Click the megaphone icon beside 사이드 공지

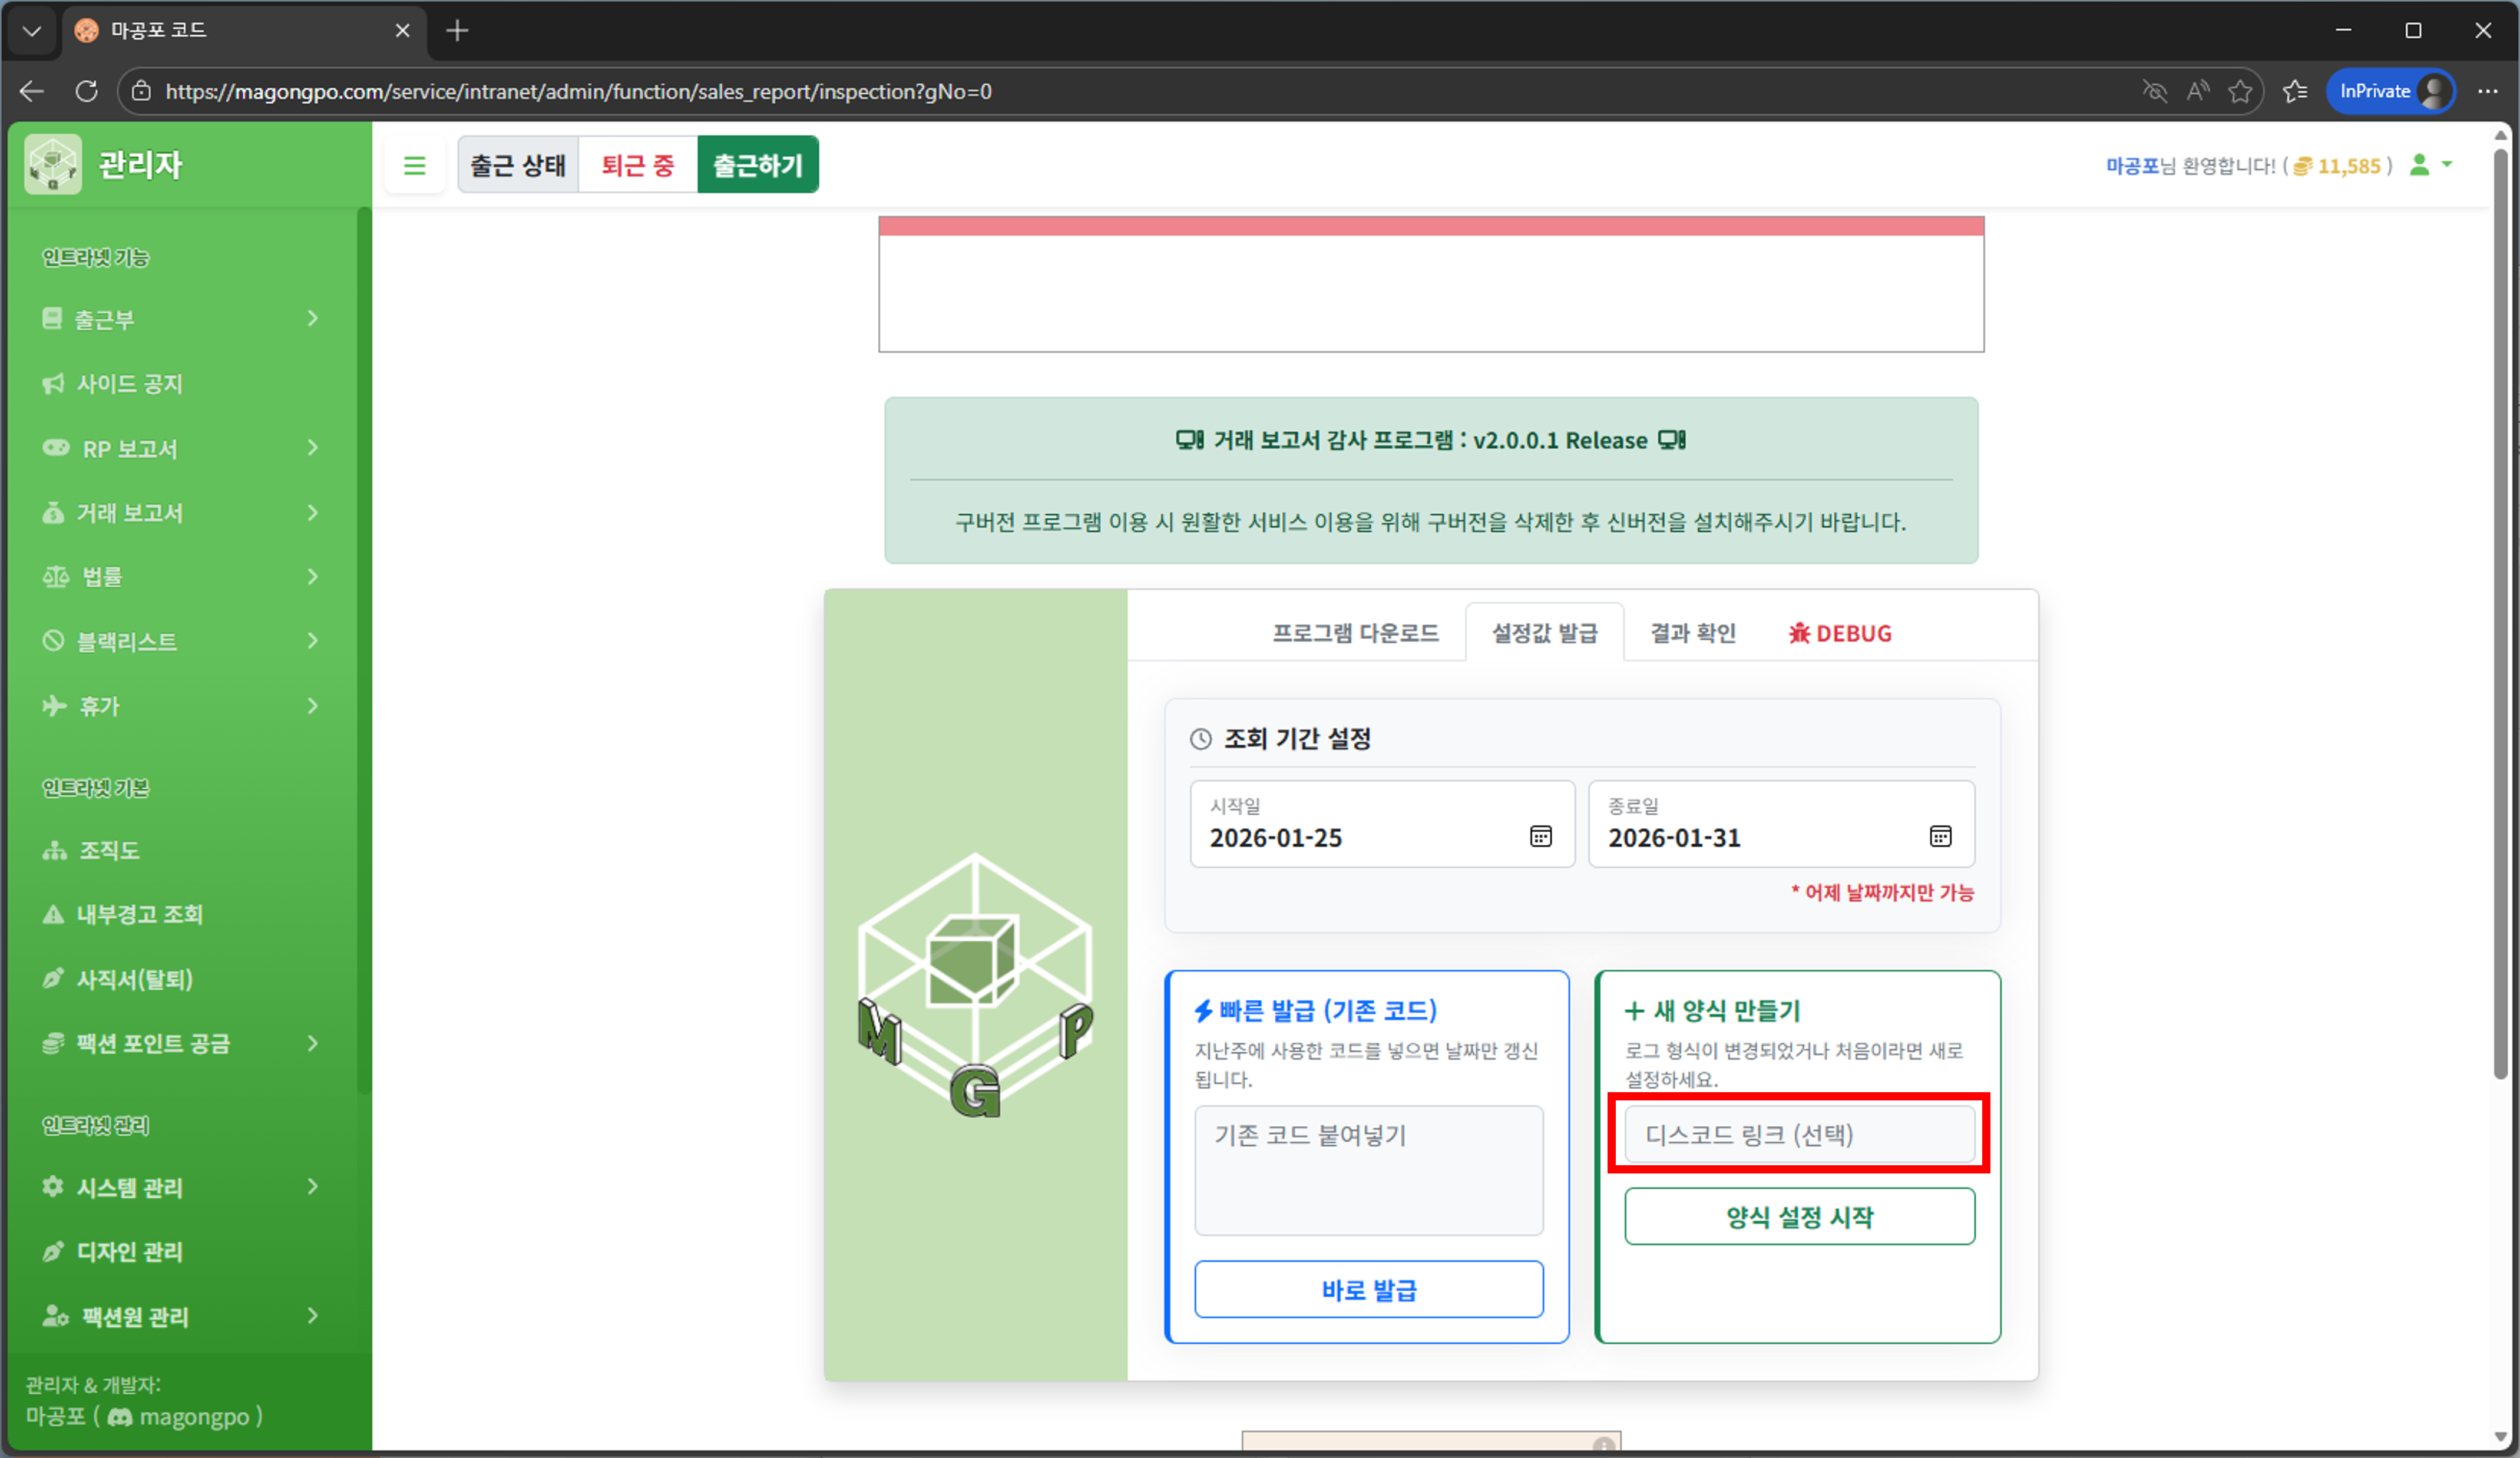tap(54, 383)
